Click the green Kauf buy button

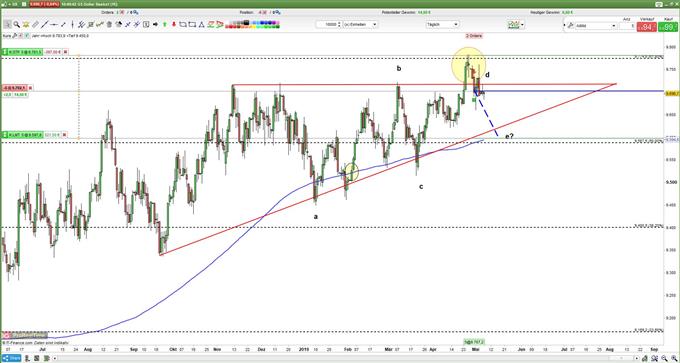pyautogui.click(x=668, y=26)
